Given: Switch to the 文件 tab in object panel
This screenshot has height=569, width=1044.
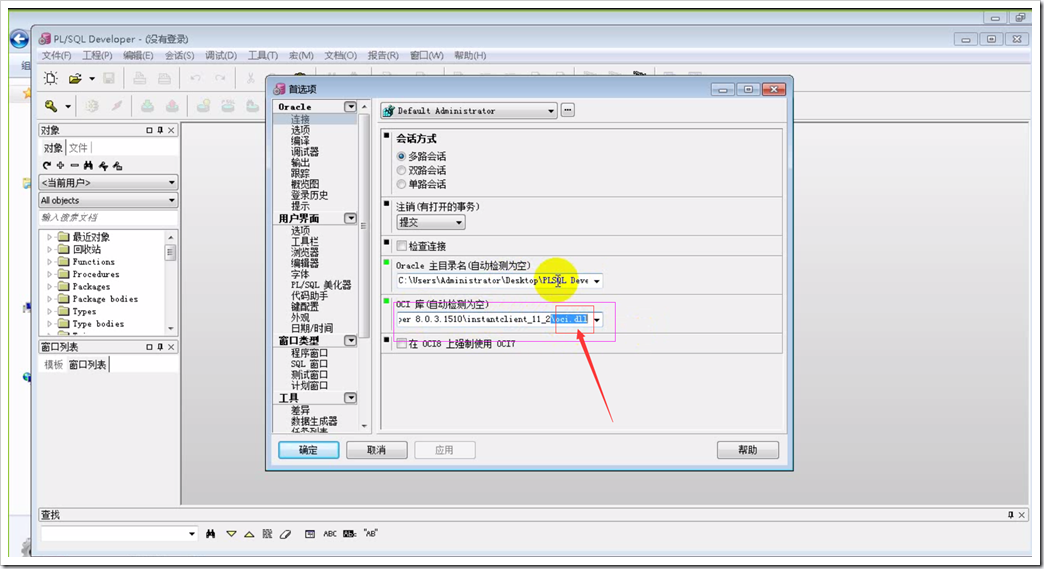Looking at the screenshot, I should (x=79, y=148).
